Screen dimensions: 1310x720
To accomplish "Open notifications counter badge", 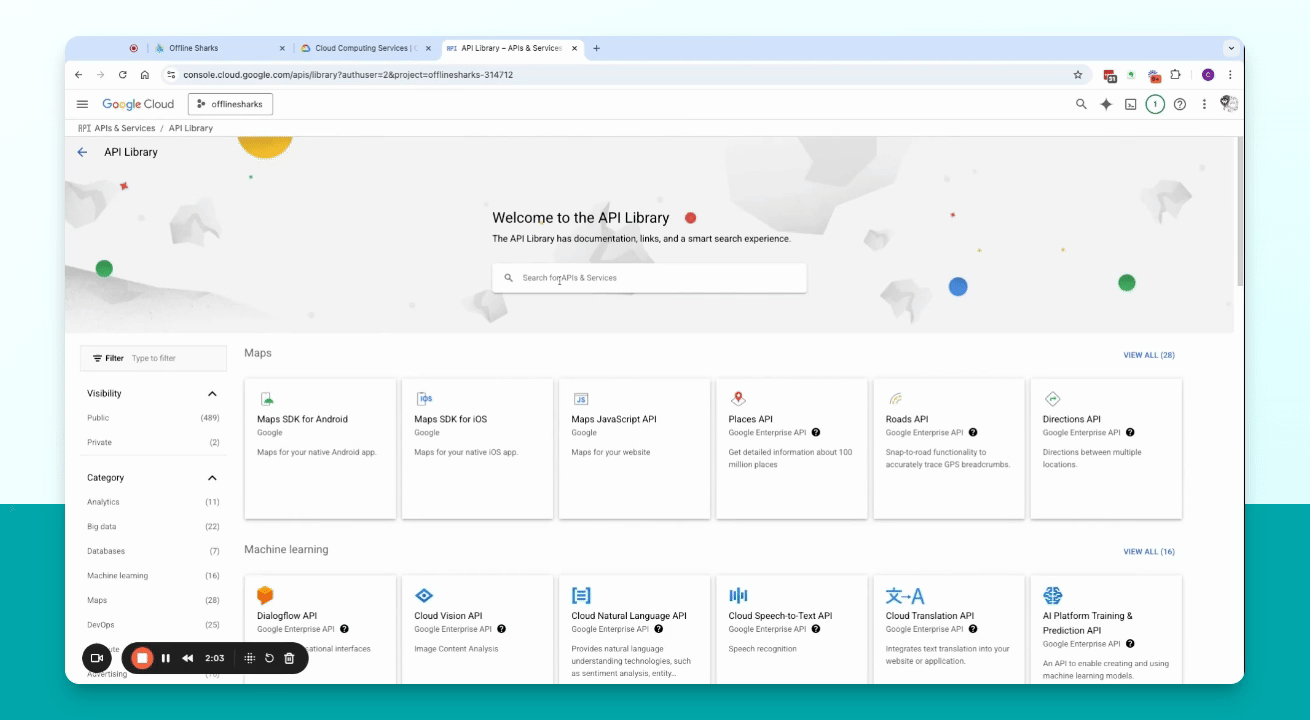I will [x=1155, y=104].
